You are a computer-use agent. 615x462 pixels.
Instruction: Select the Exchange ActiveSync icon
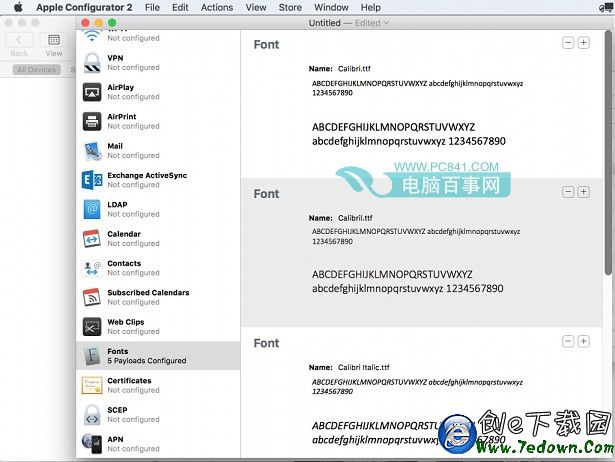pyautogui.click(x=92, y=180)
